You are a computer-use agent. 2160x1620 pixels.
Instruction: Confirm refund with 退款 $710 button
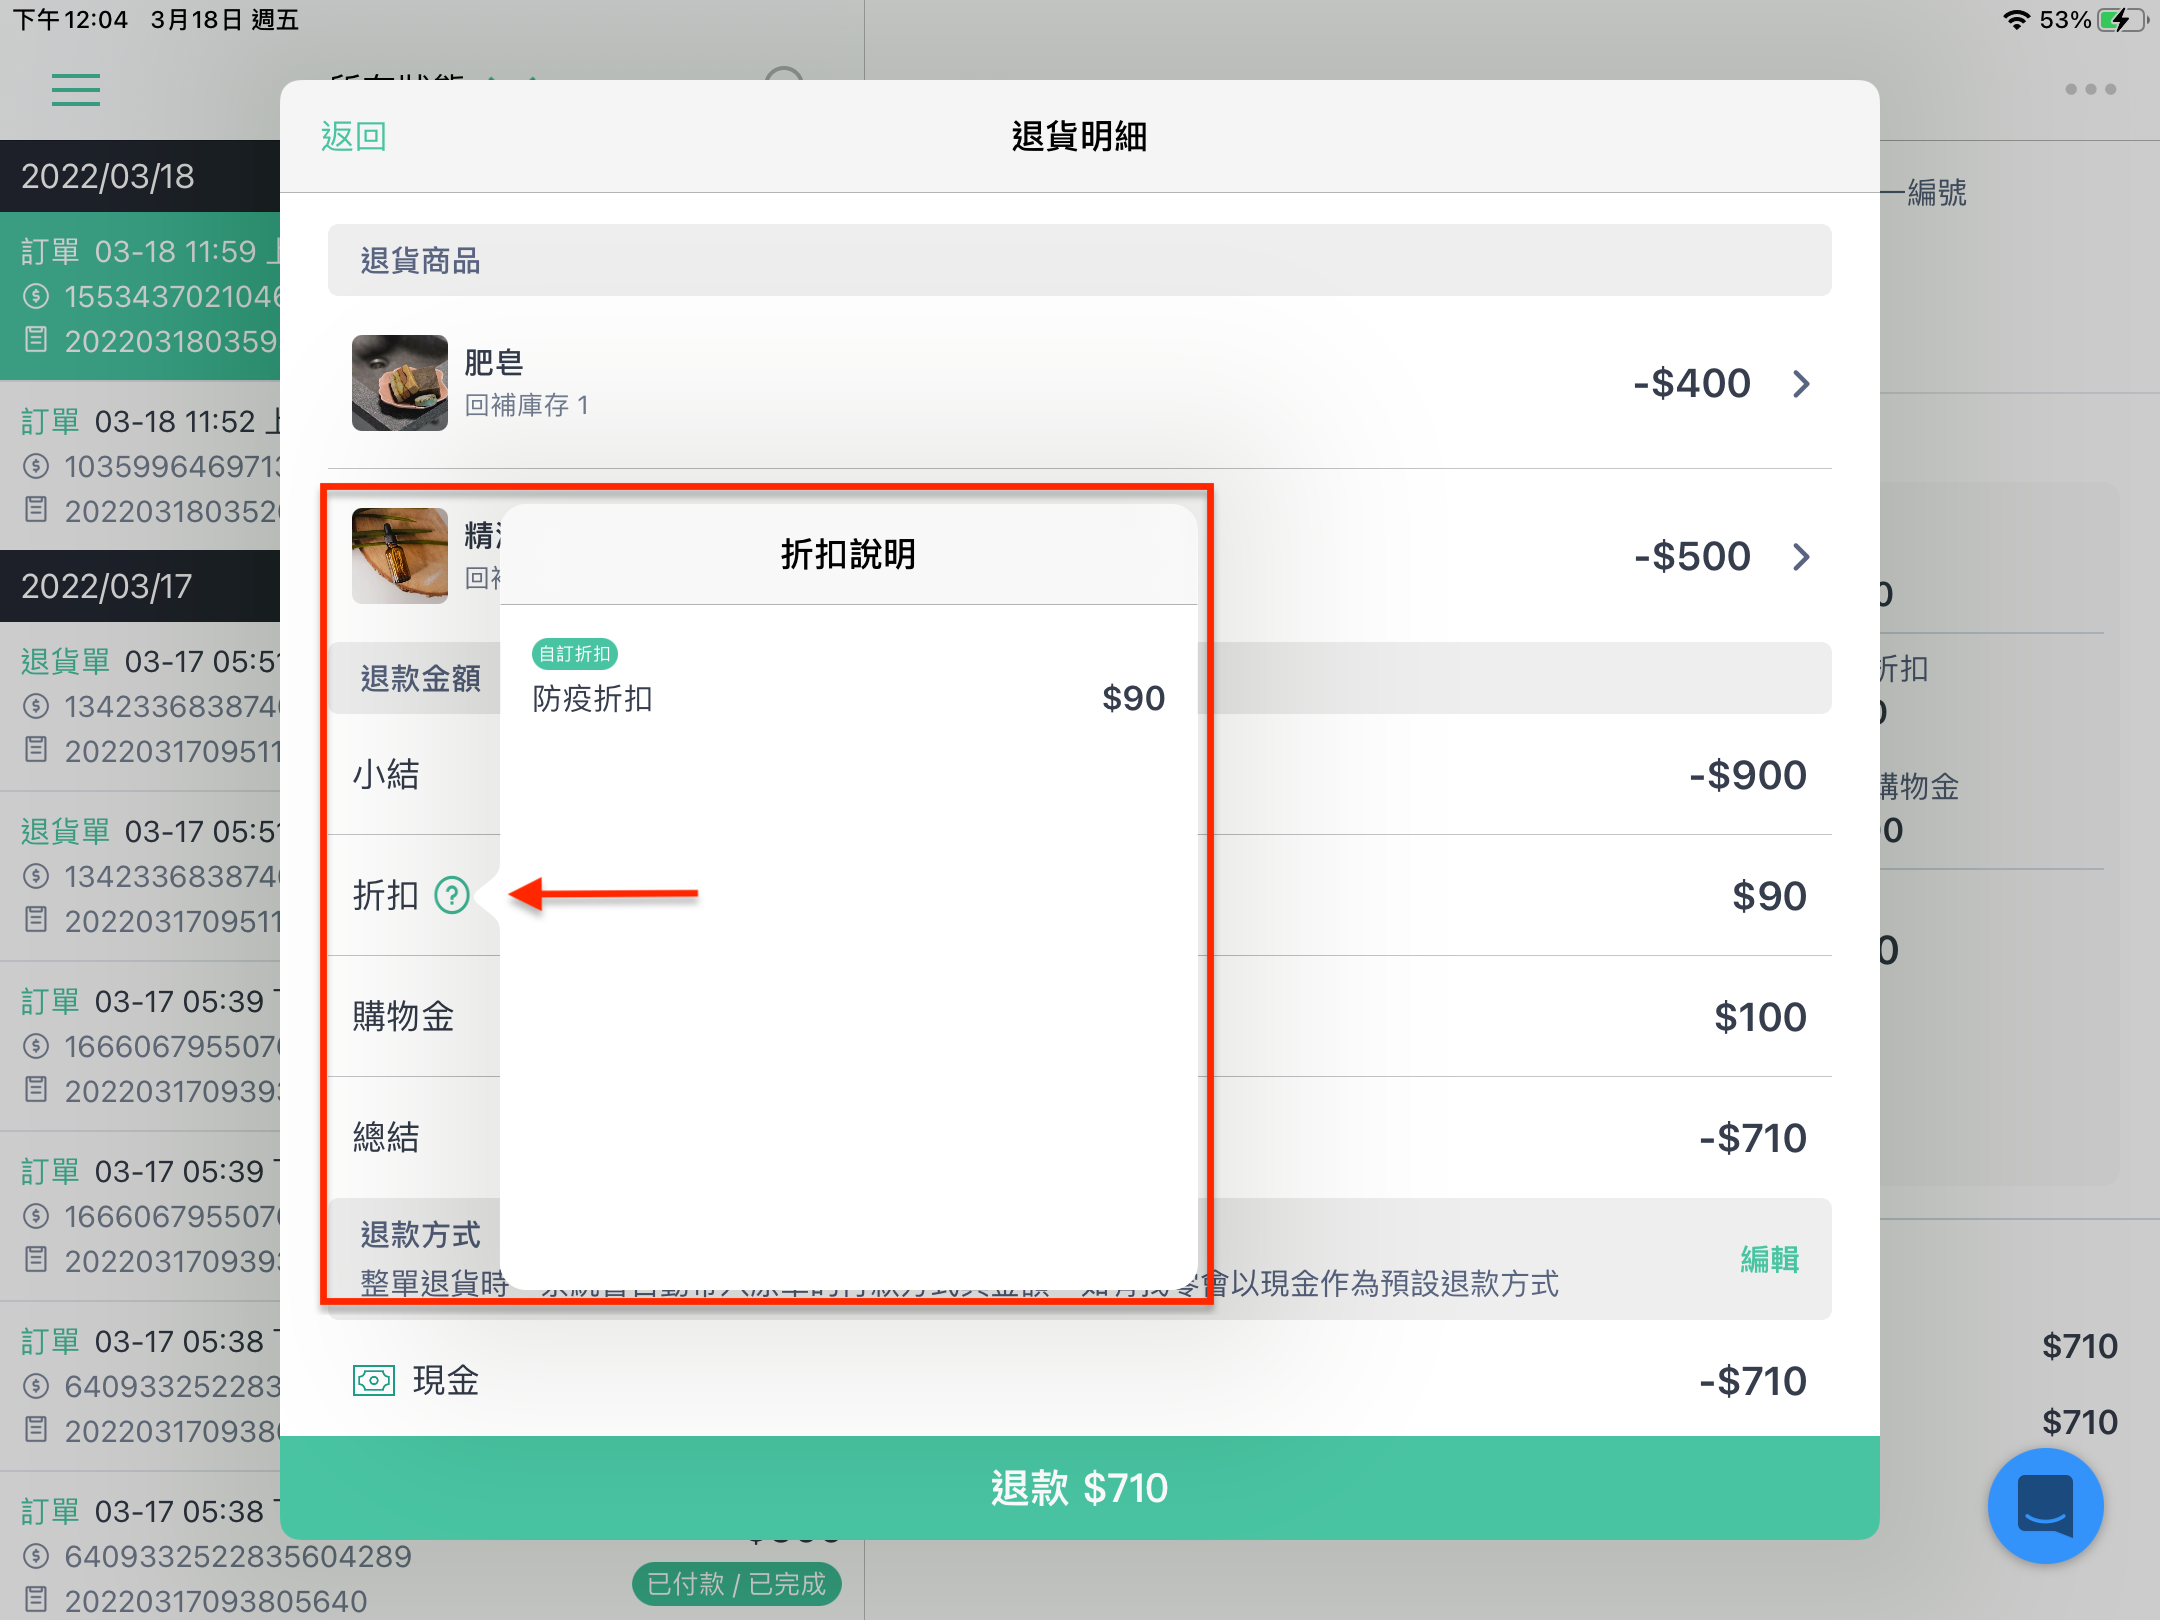(x=1079, y=1488)
